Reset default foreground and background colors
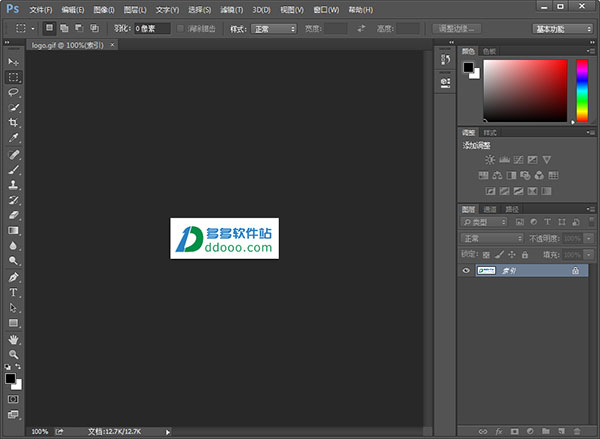The width and height of the screenshot is (600, 439). pyautogui.click(x=7, y=367)
